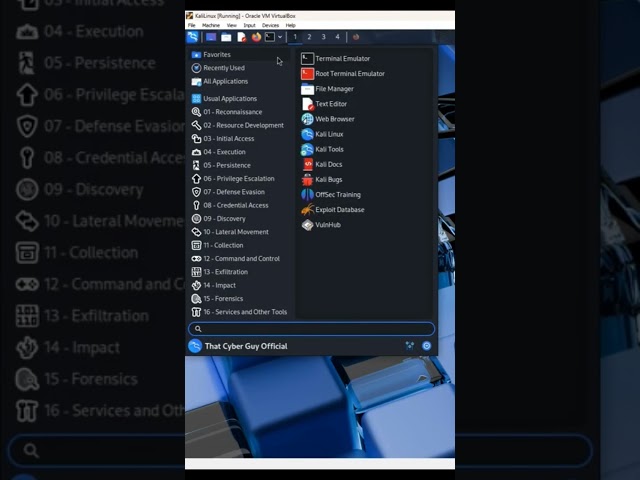Viewport: 640px width, 480px height.
Task: Open the 15 - Forensics category
Action: coord(240,299)
